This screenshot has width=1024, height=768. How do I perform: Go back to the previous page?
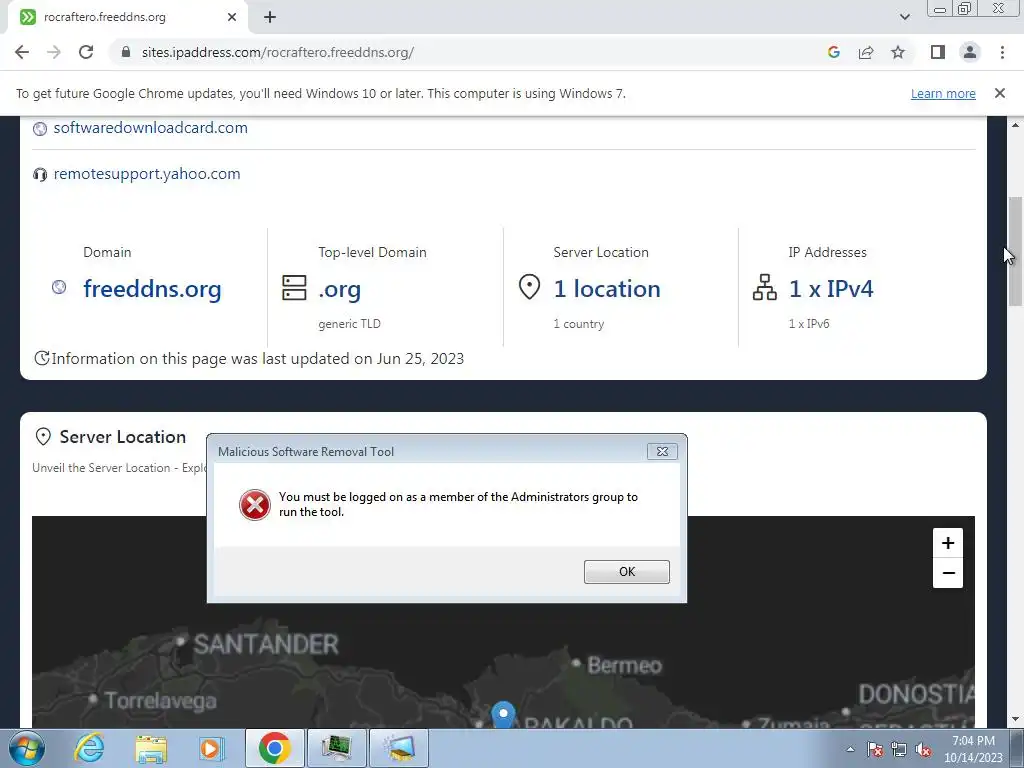pyautogui.click(x=22, y=52)
